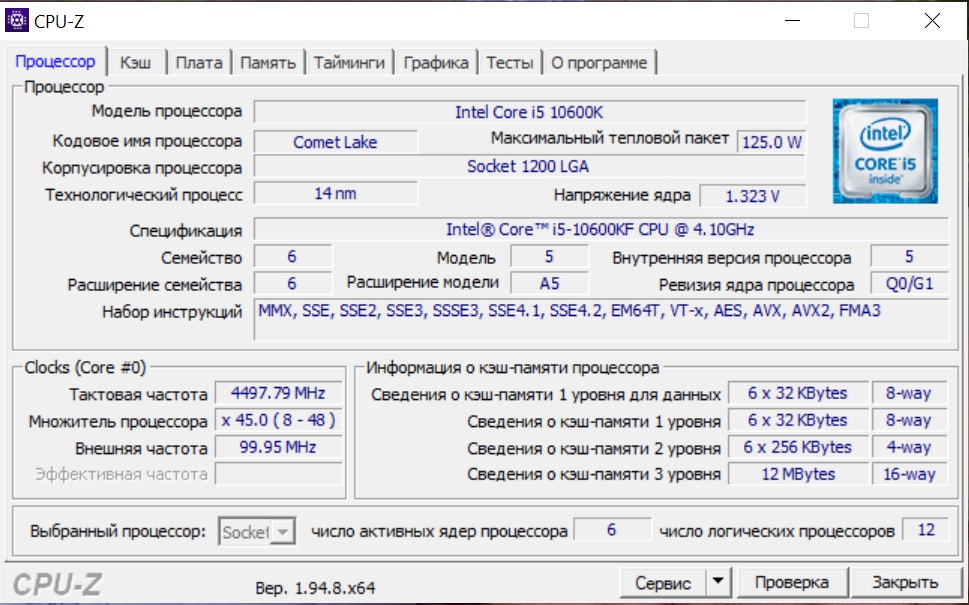Click the Intel Core i5 inside logo
969x605 pixels.
[x=885, y=151]
